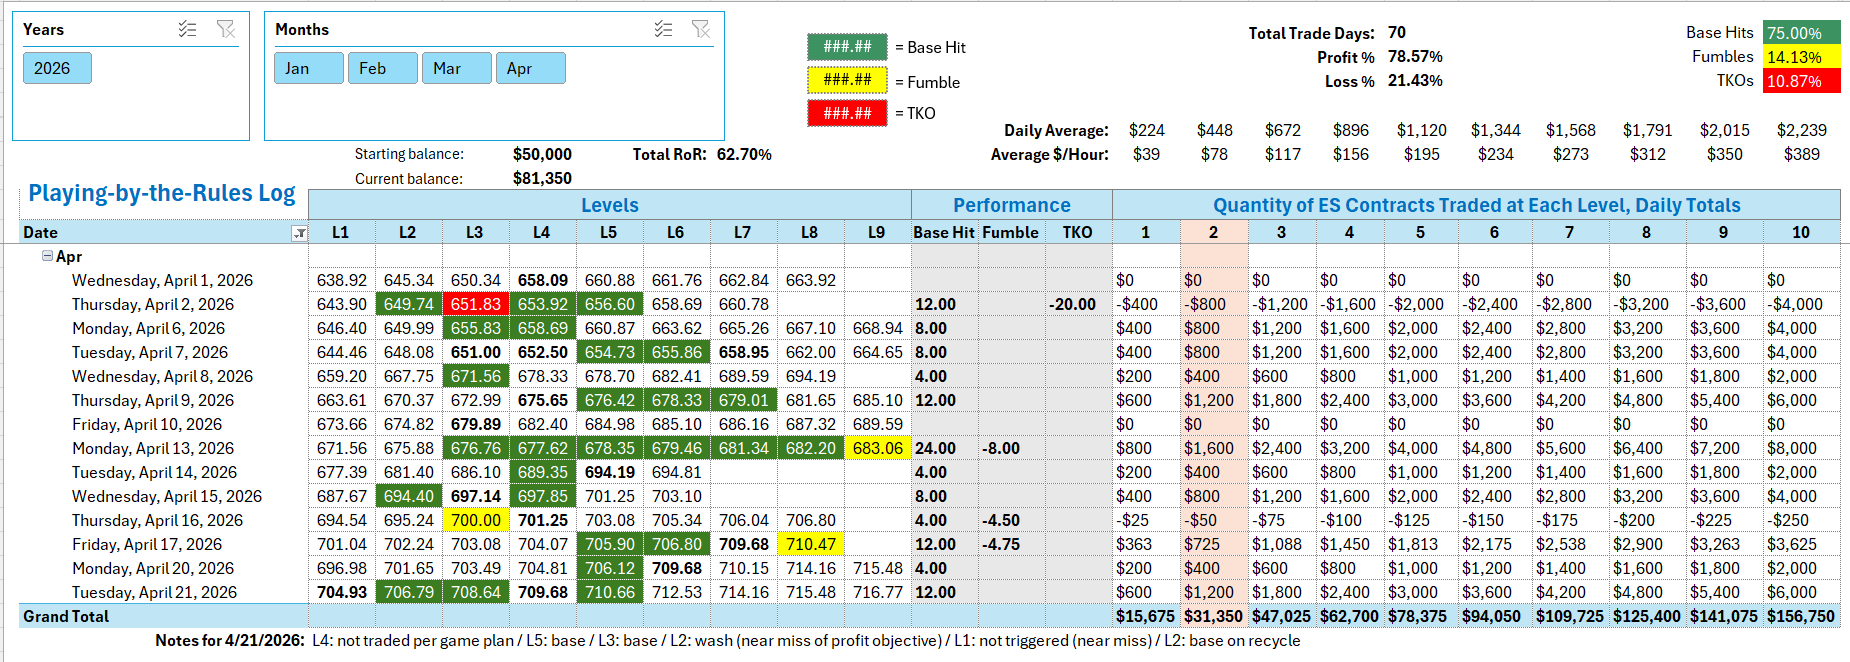Select the Fumbles 14.13% cell

(1802, 57)
